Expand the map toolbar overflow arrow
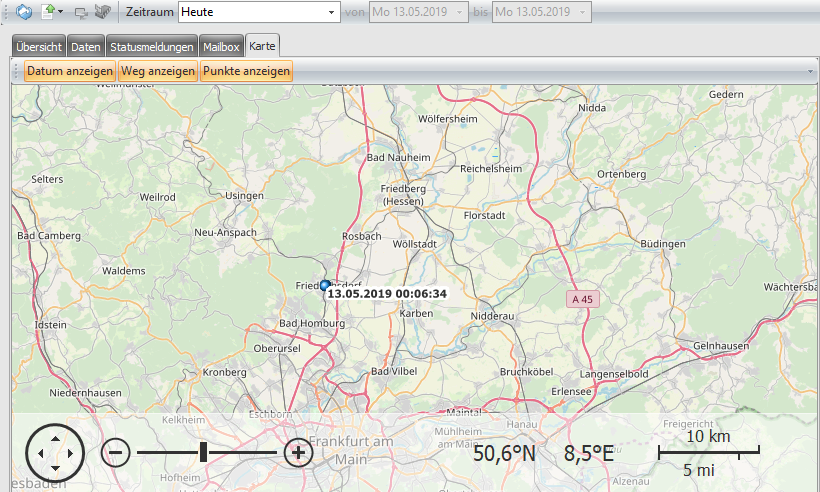Image resolution: width=820 pixels, height=492 pixels. pyautogui.click(x=811, y=72)
